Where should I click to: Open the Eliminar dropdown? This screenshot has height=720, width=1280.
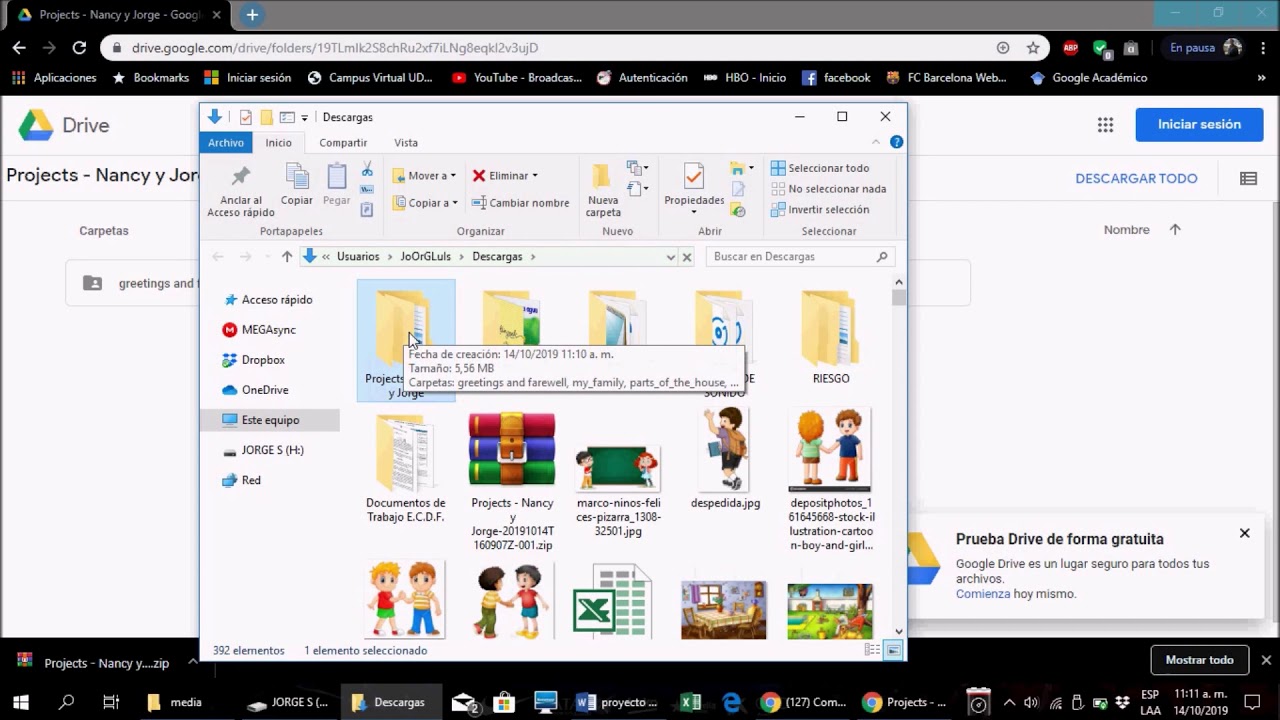coord(505,176)
